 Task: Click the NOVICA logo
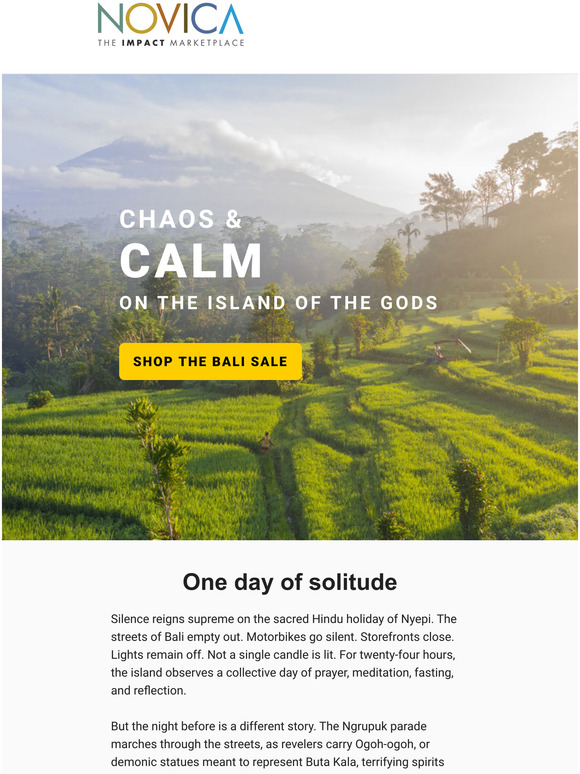[x=170, y=24]
